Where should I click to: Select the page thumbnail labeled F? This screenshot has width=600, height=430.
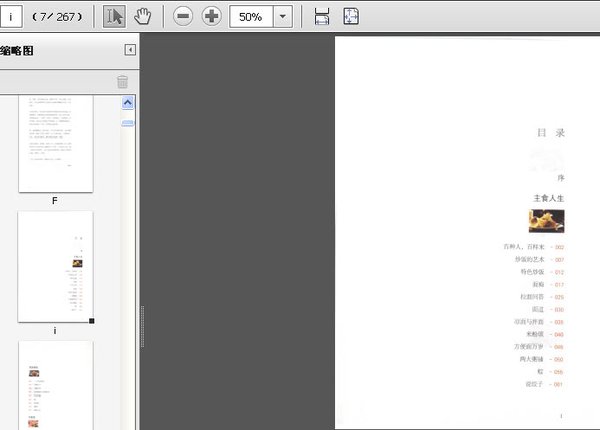point(55,143)
